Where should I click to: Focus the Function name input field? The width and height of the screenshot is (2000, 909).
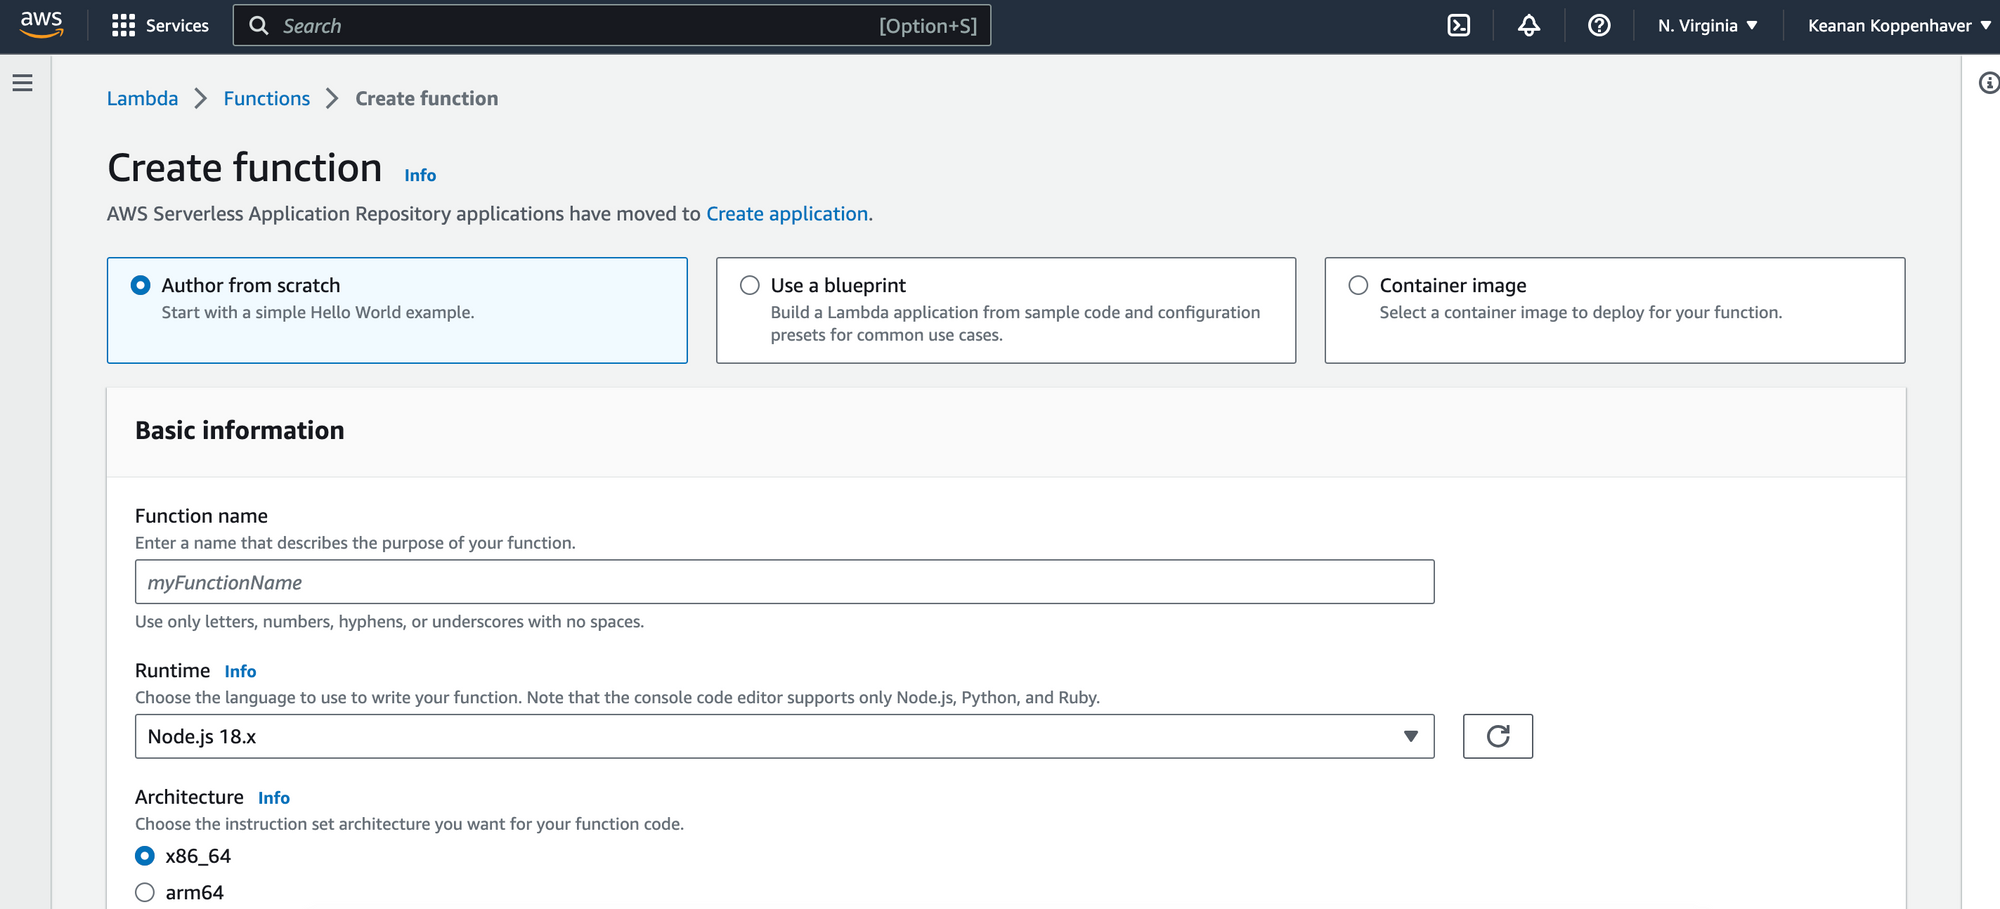(784, 582)
